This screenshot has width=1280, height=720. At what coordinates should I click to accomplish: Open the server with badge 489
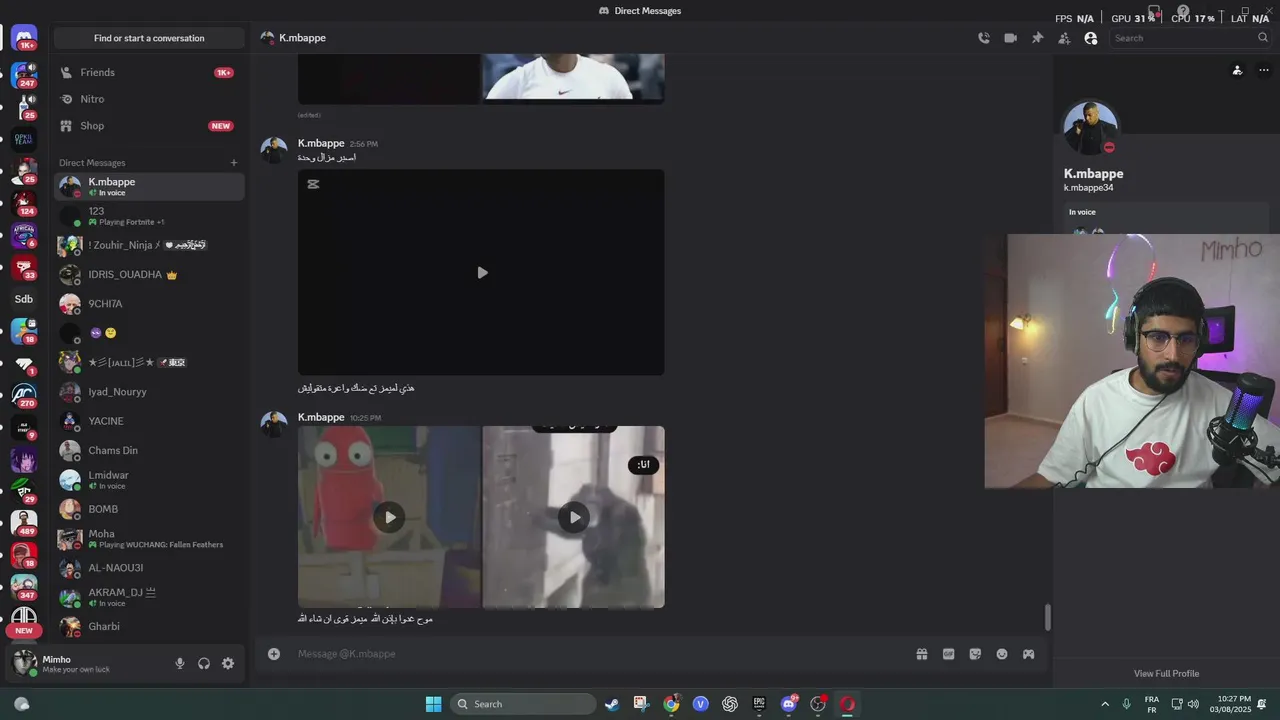(x=24, y=523)
